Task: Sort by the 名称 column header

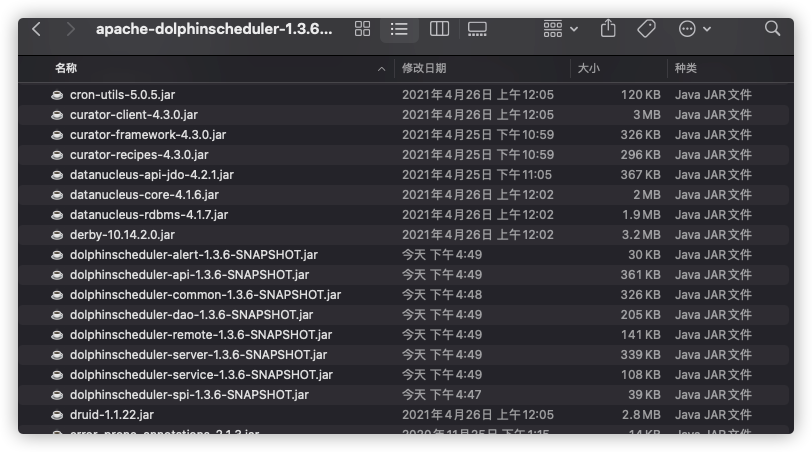Action: point(66,68)
